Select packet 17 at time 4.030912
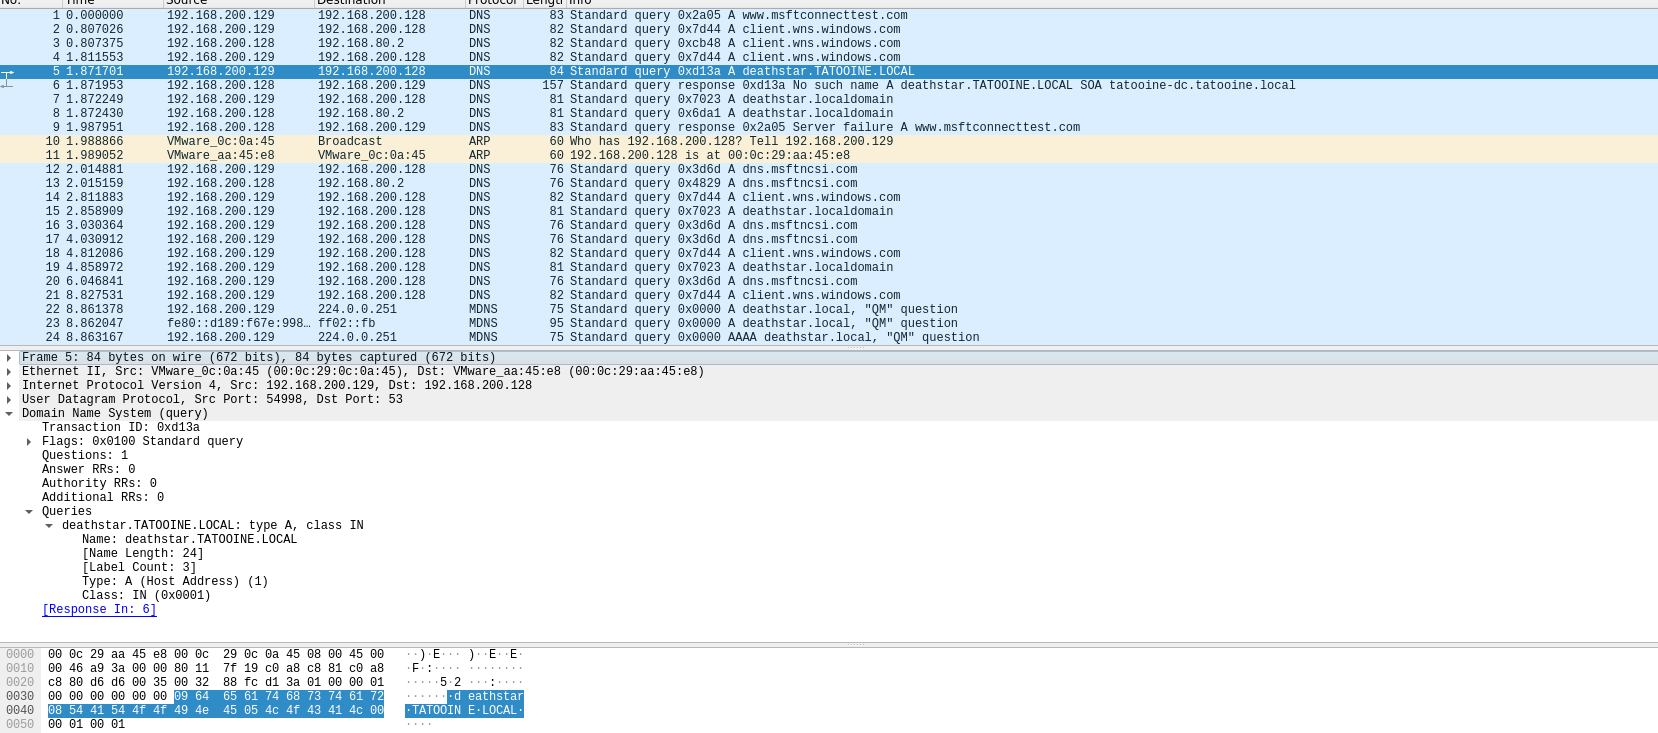This screenshot has width=1658, height=733. (829, 240)
